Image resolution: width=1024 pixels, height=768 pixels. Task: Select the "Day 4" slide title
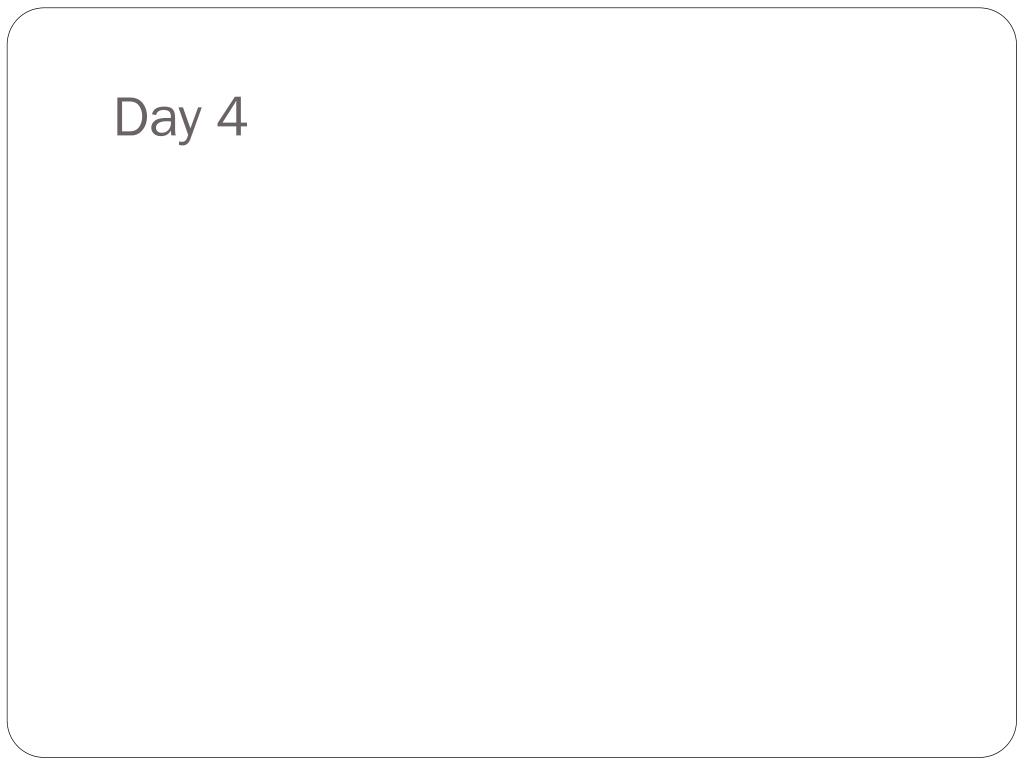click(181, 118)
